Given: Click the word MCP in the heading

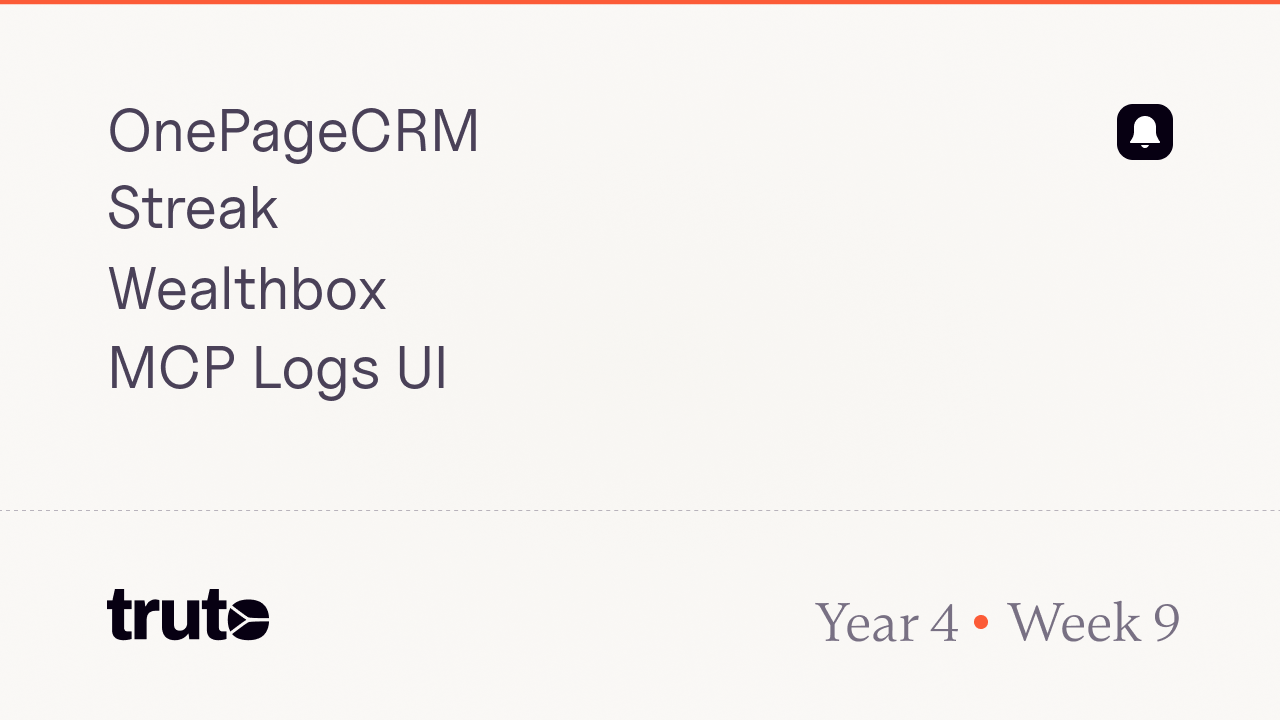Looking at the screenshot, I should (x=171, y=368).
